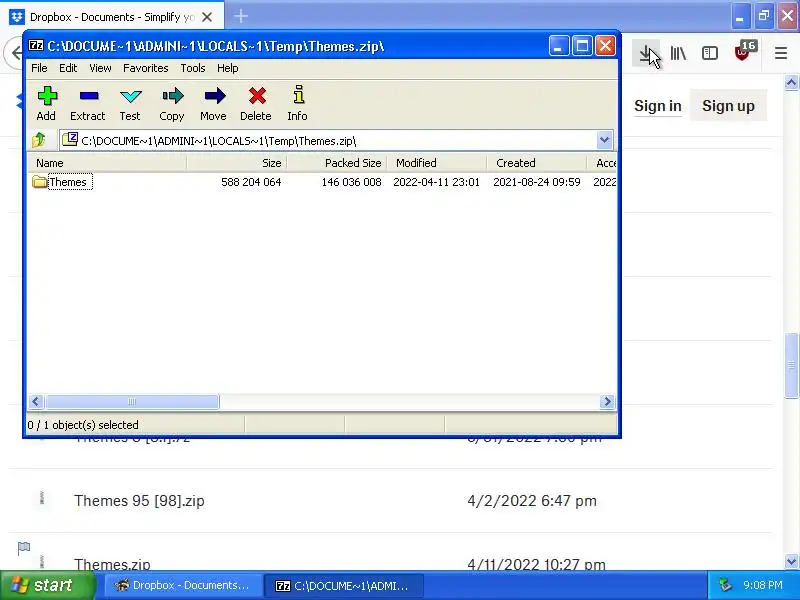The height and width of the screenshot is (600, 800).
Task: Click the 7z icon in the 7-Zip title bar
Action: pos(36,46)
